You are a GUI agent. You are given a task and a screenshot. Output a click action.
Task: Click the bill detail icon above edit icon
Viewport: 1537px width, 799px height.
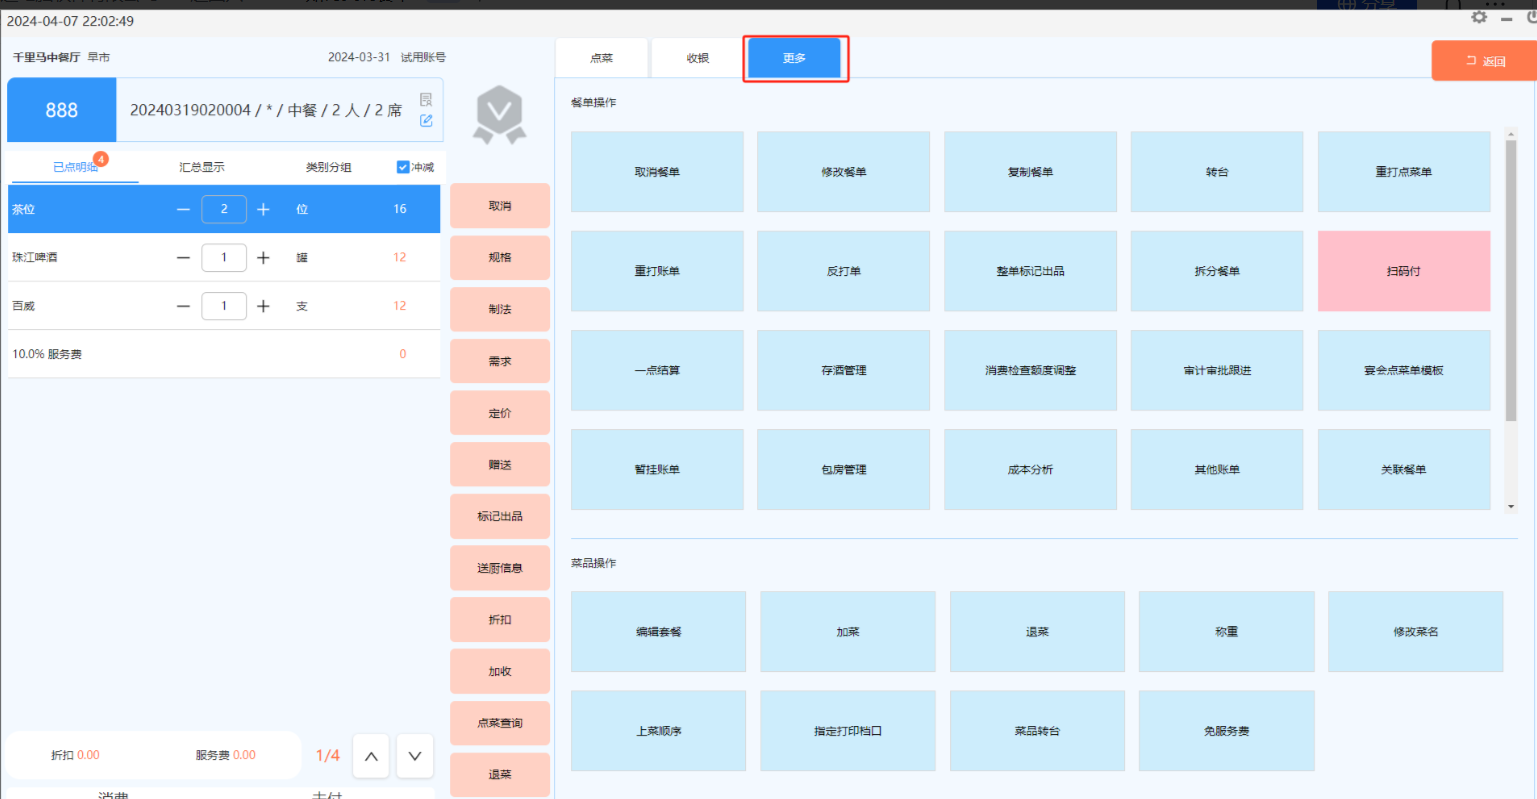pos(426,100)
